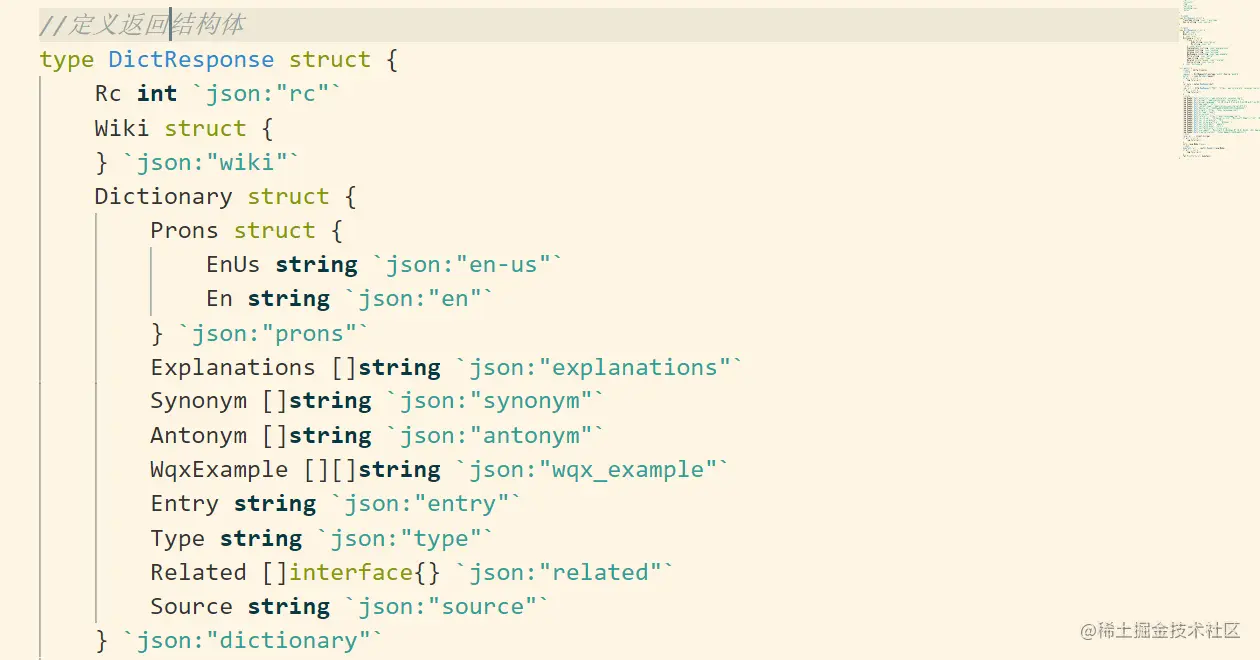This screenshot has height=660, width=1260.
Task: Click the Rc int field line
Action: pyautogui.click(x=219, y=94)
